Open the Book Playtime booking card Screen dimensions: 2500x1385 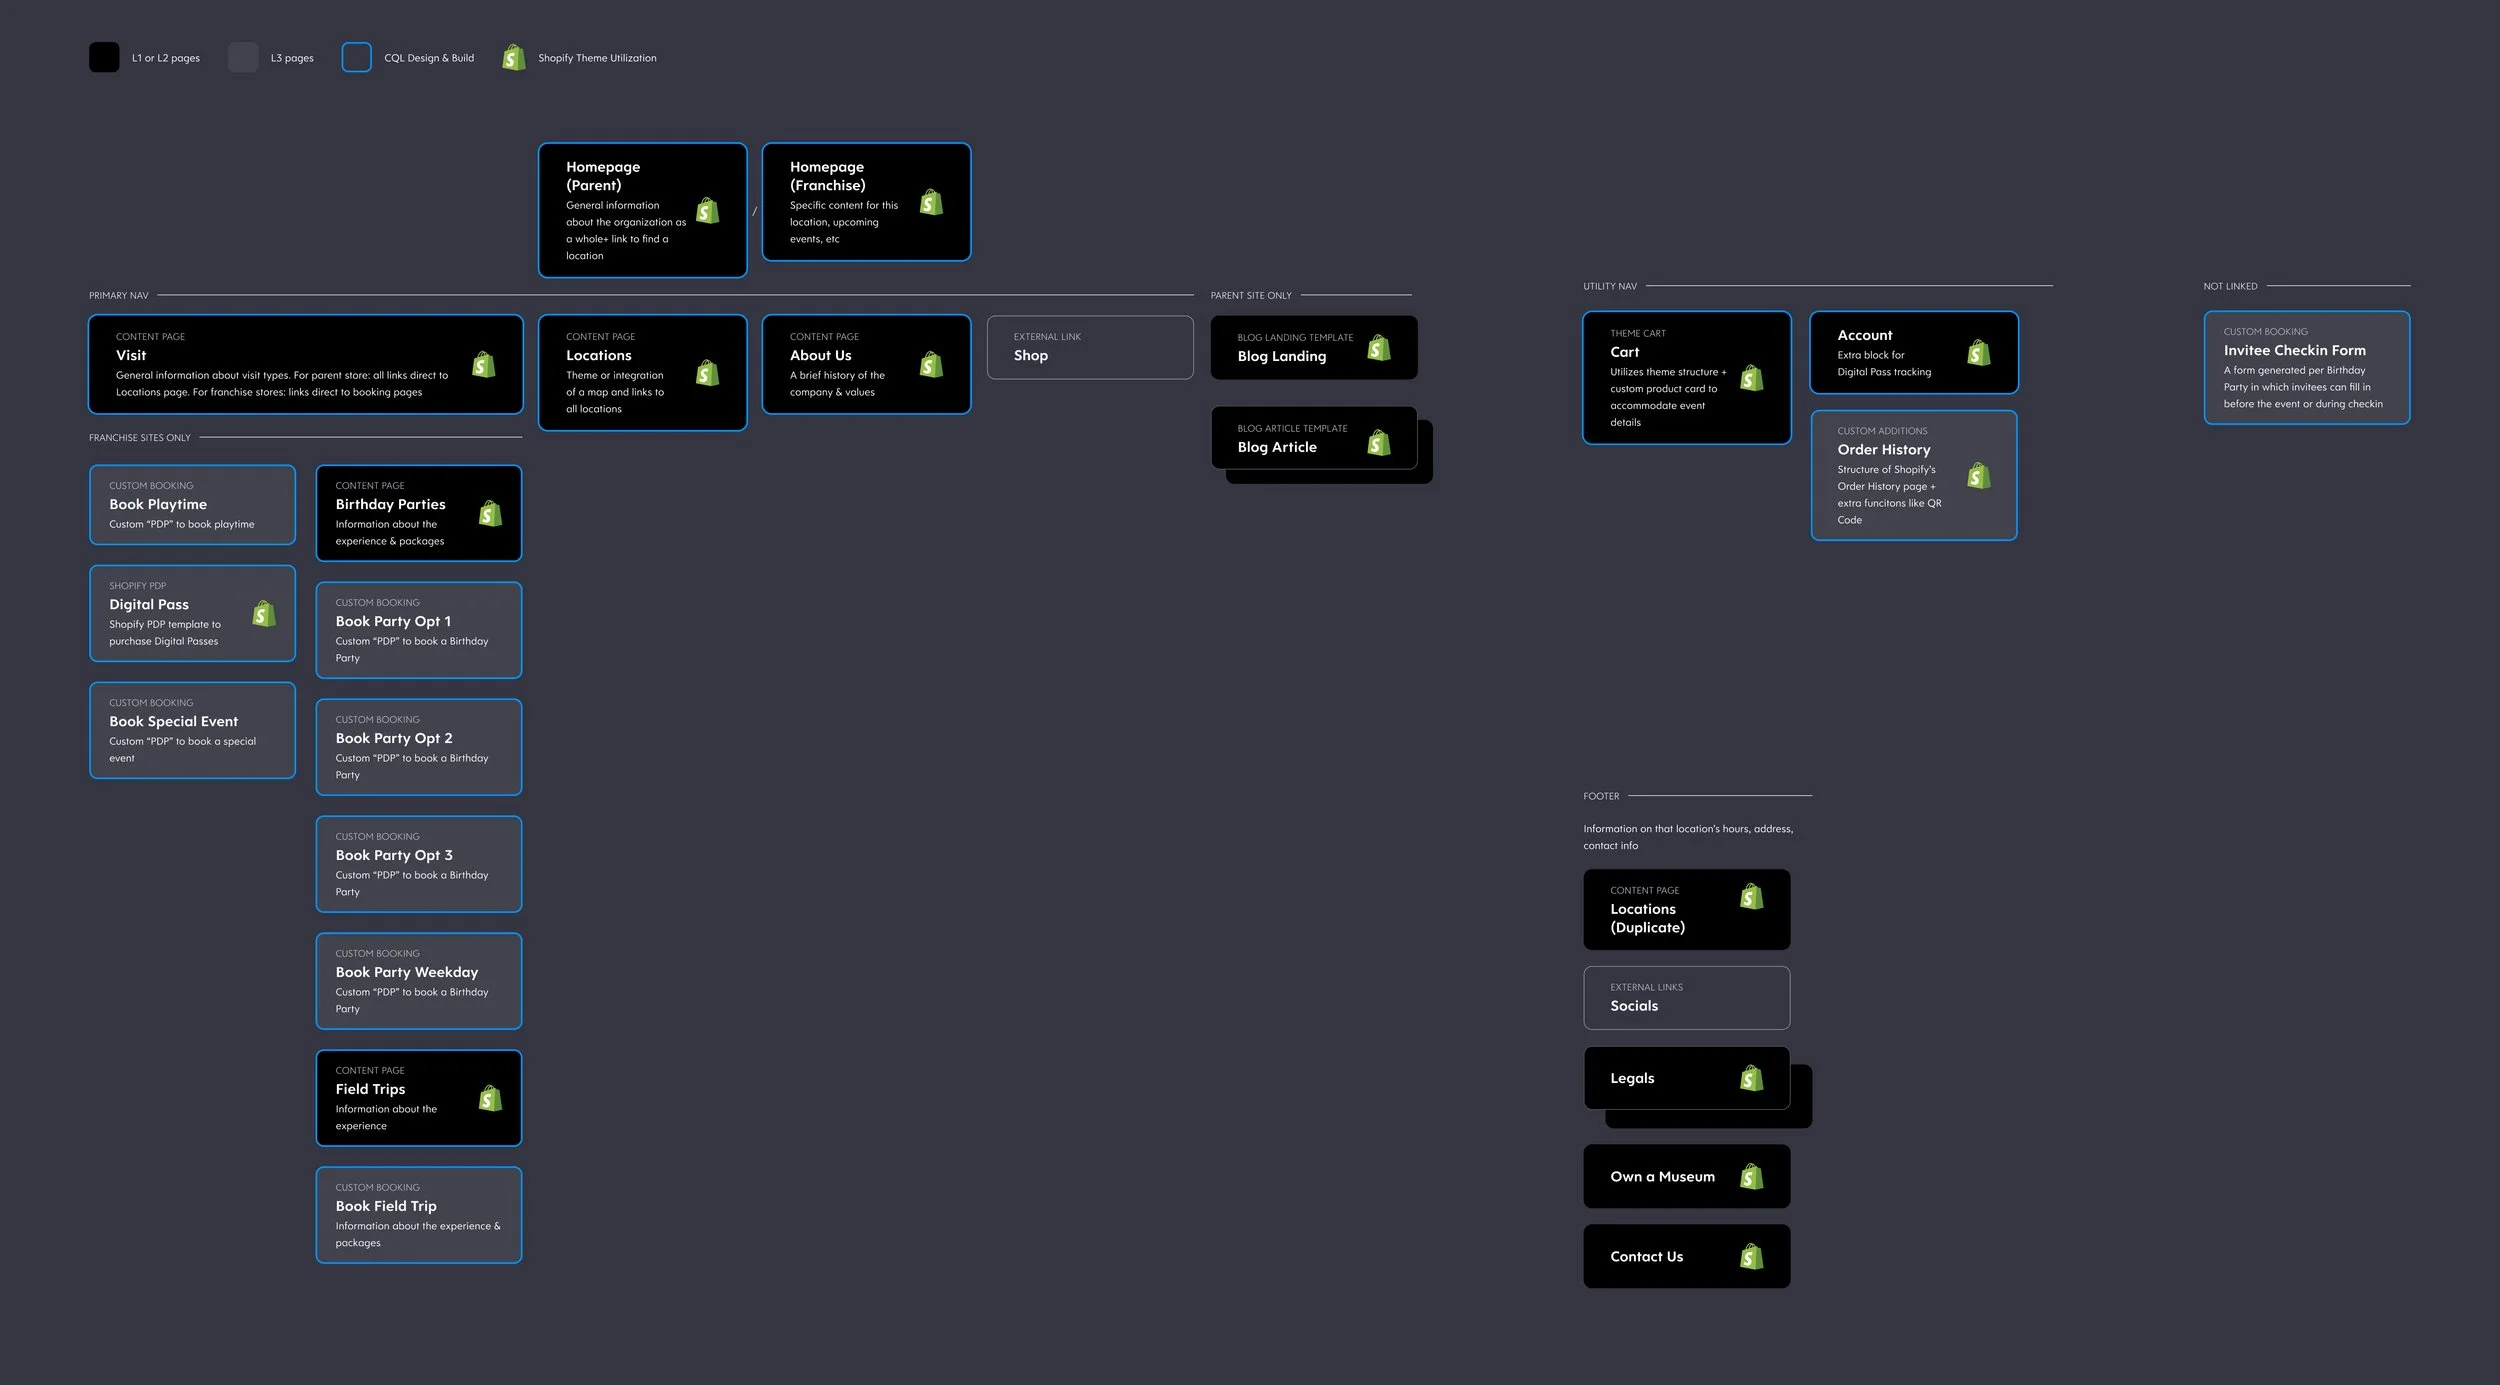(192, 505)
